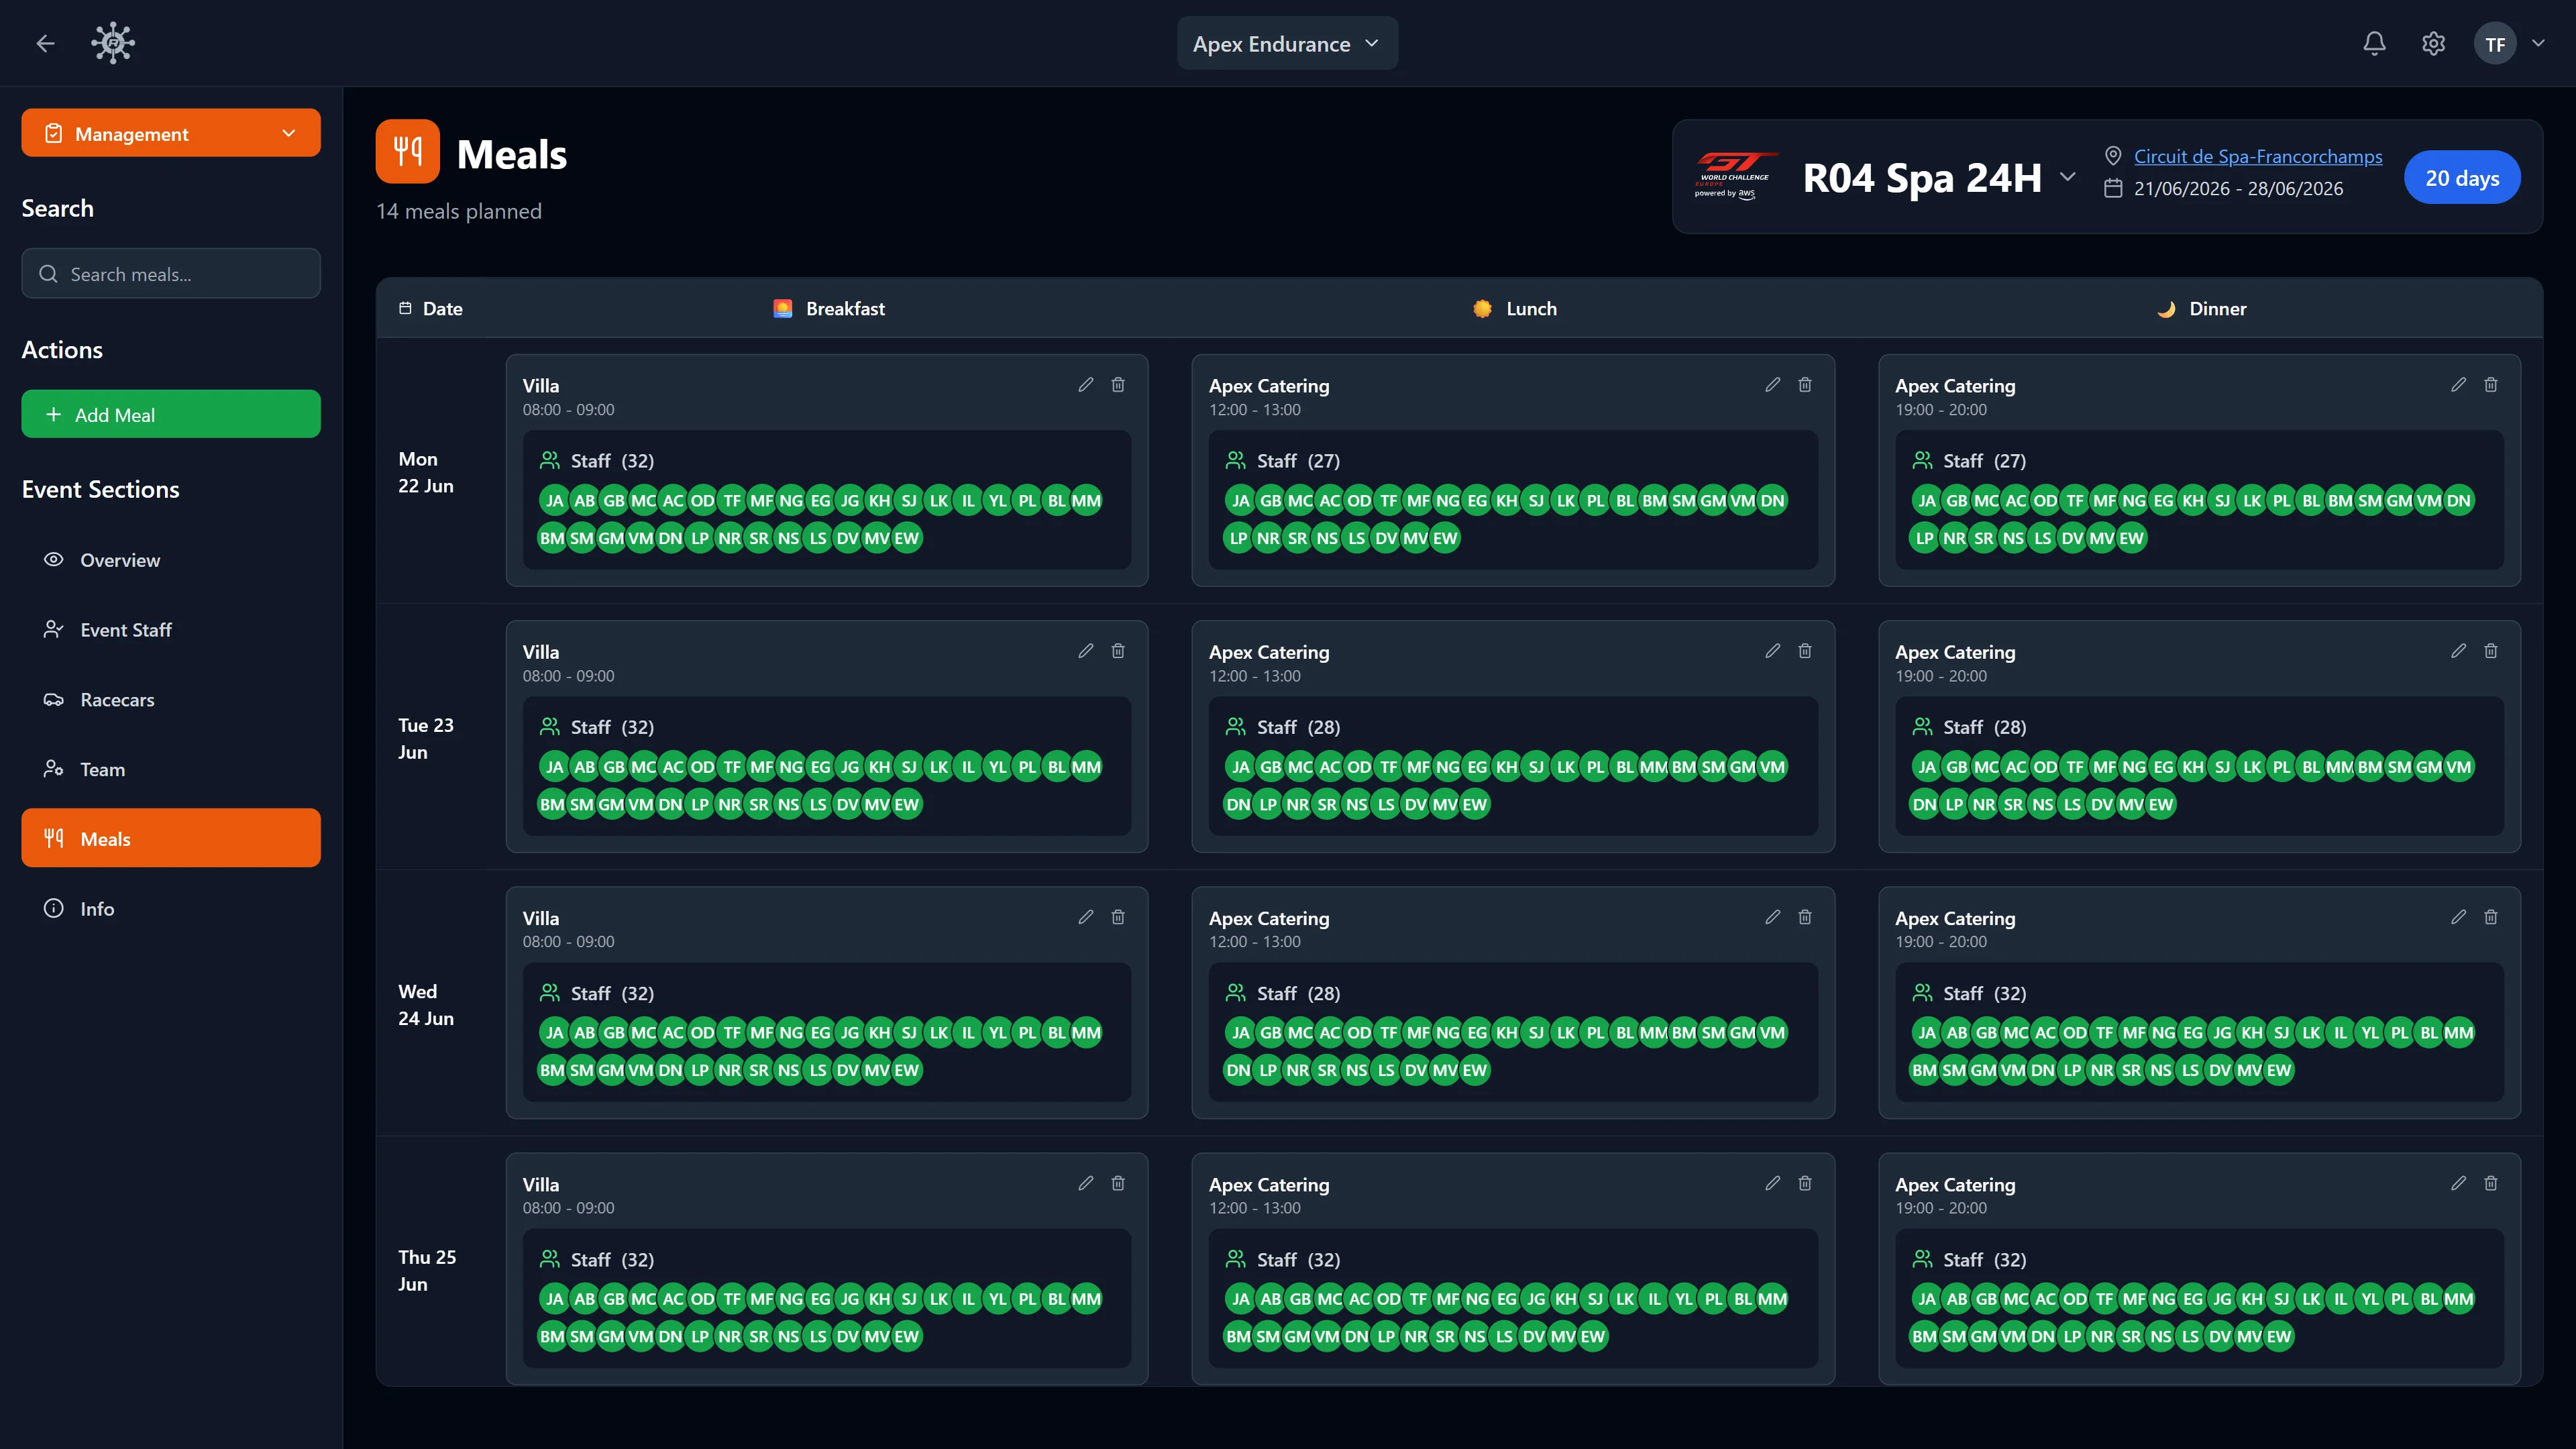Open Circuit de Spa-Francorchamps link

(2258, 156)
